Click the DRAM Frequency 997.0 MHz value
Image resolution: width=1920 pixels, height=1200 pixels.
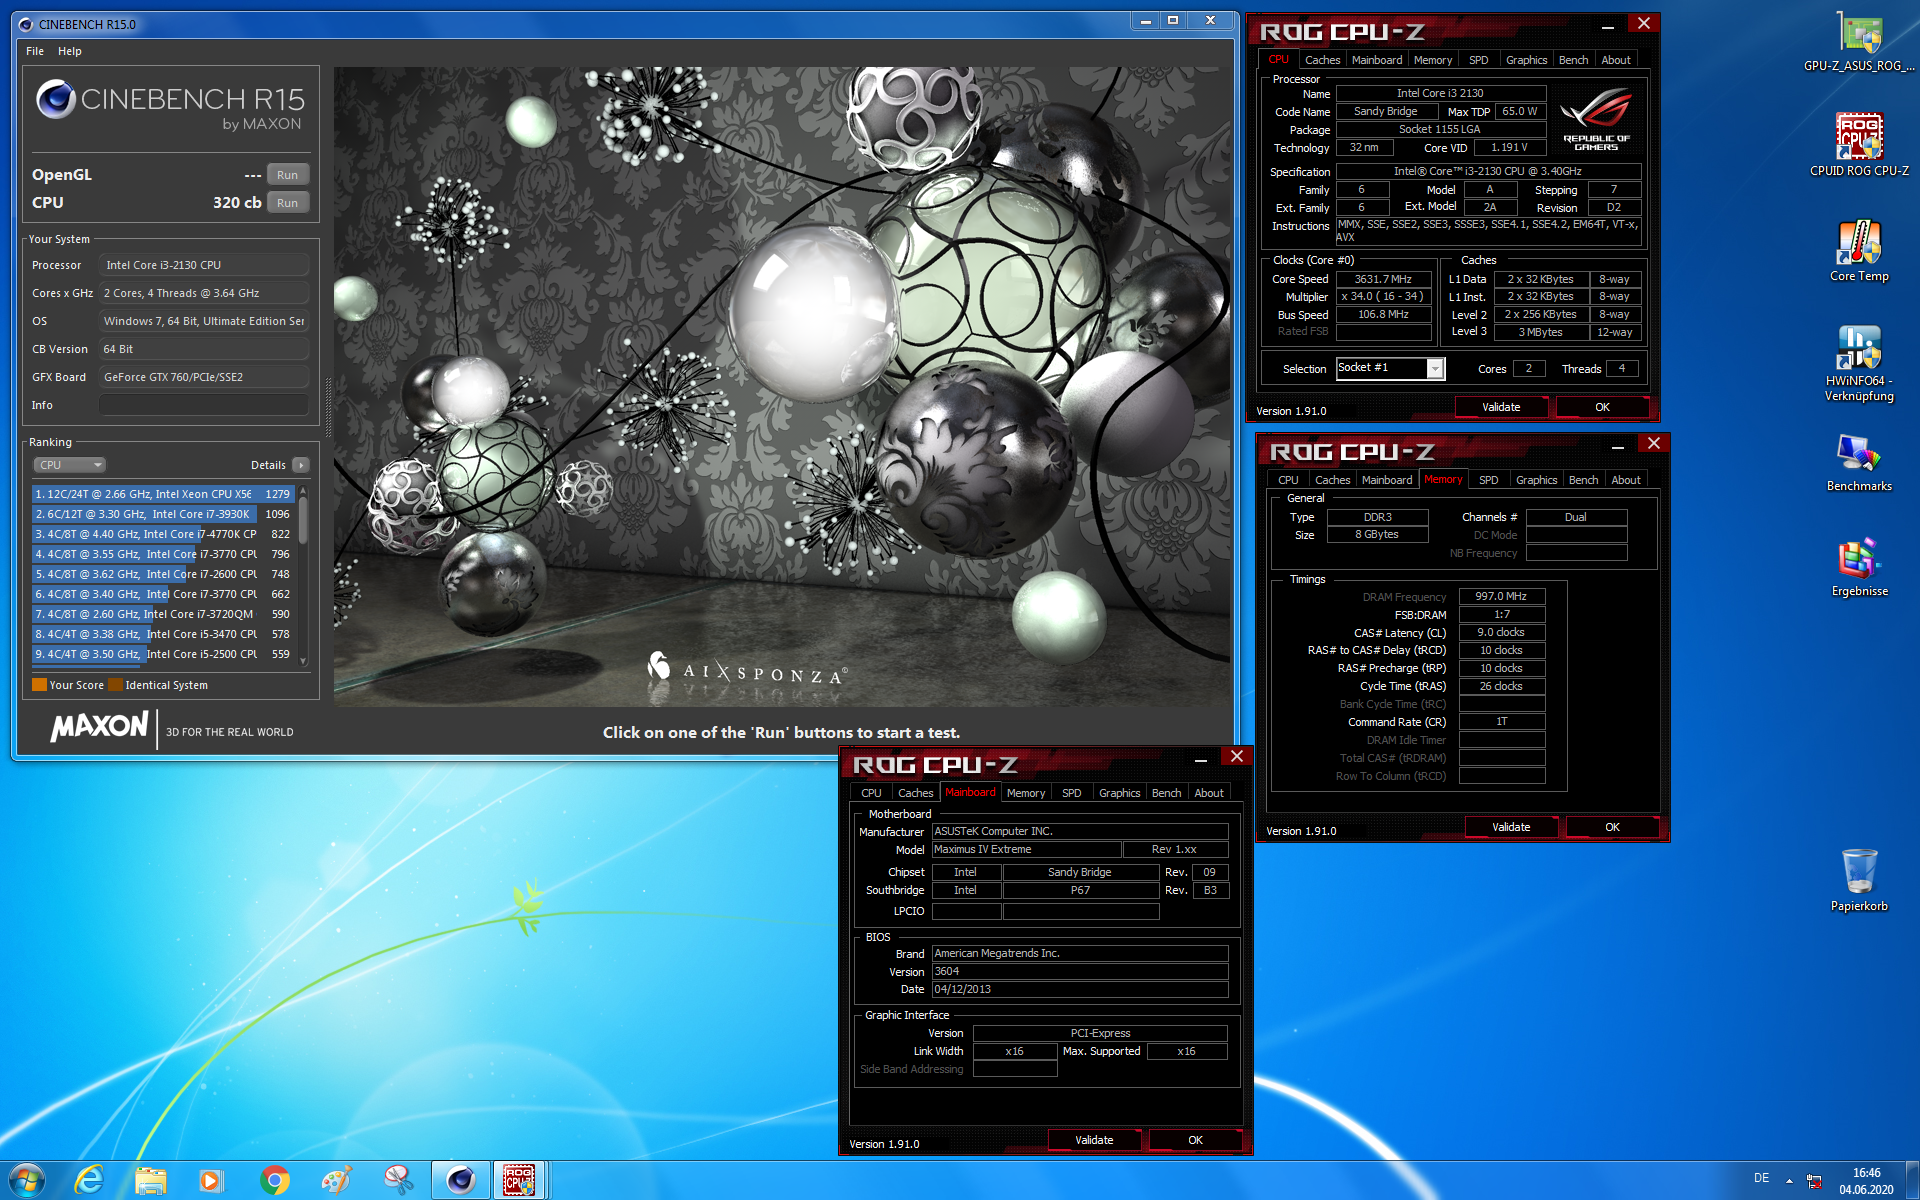pos(1501,596)
